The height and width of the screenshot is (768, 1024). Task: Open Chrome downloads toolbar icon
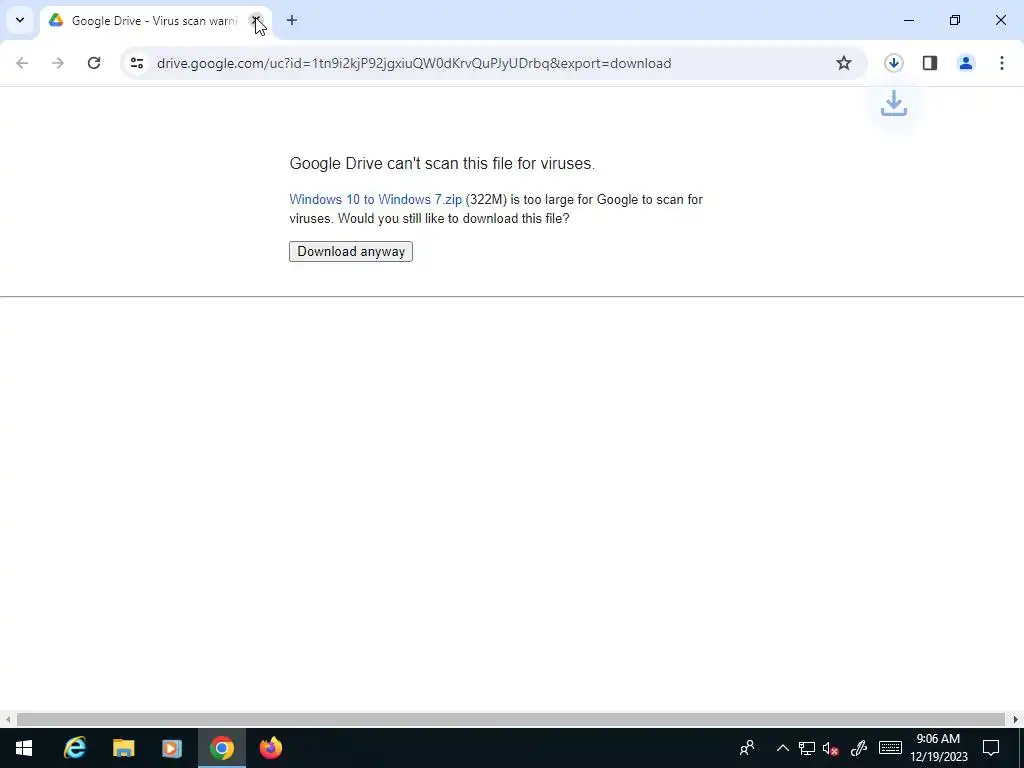coord(893,63)
